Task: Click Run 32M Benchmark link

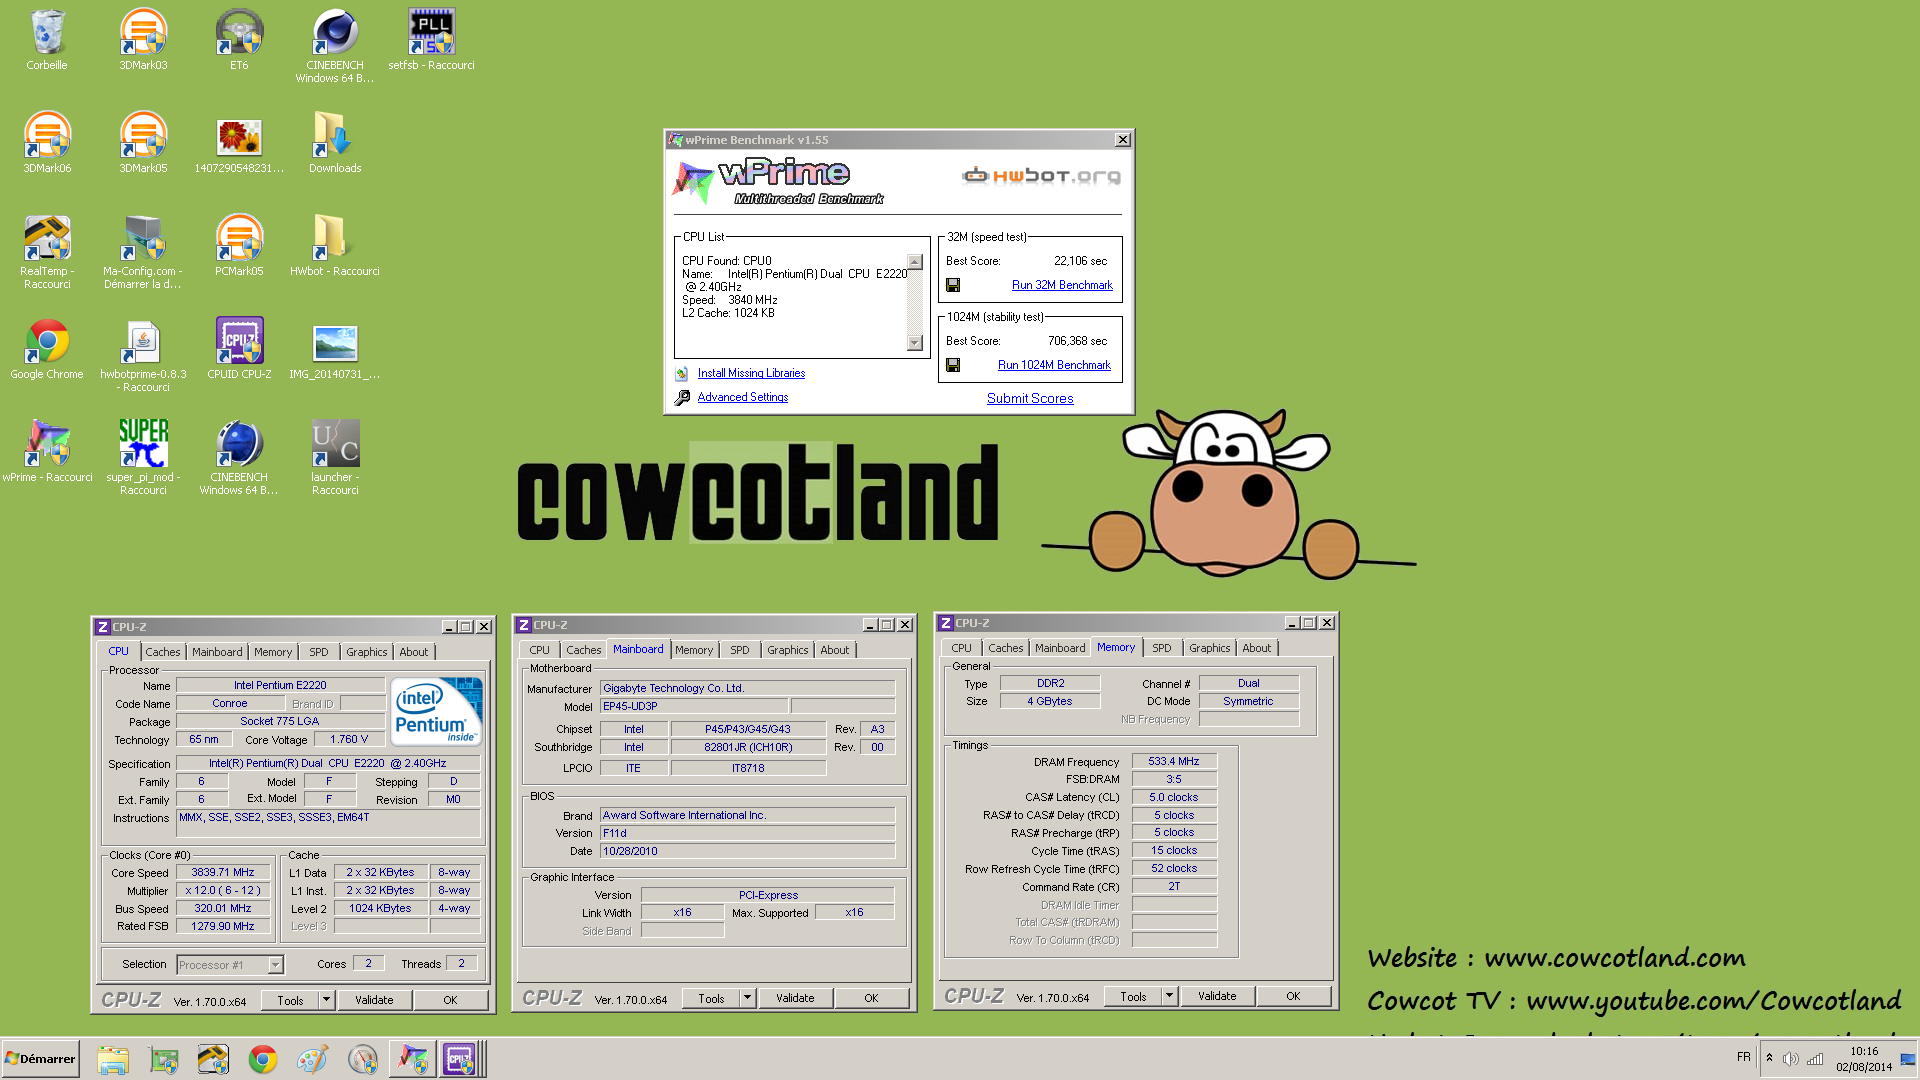Action: [1062, 285]
